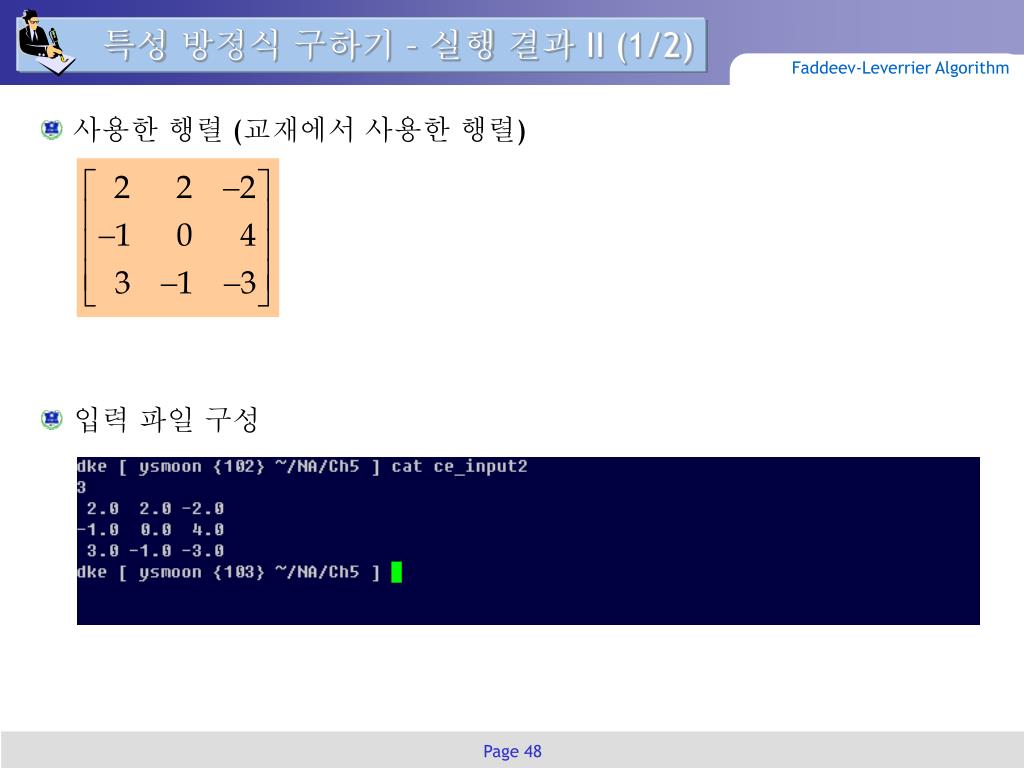The image size is (1024, 768).
Task: Click the matrix entry 4 in the middle row
Action: point(248,235)
